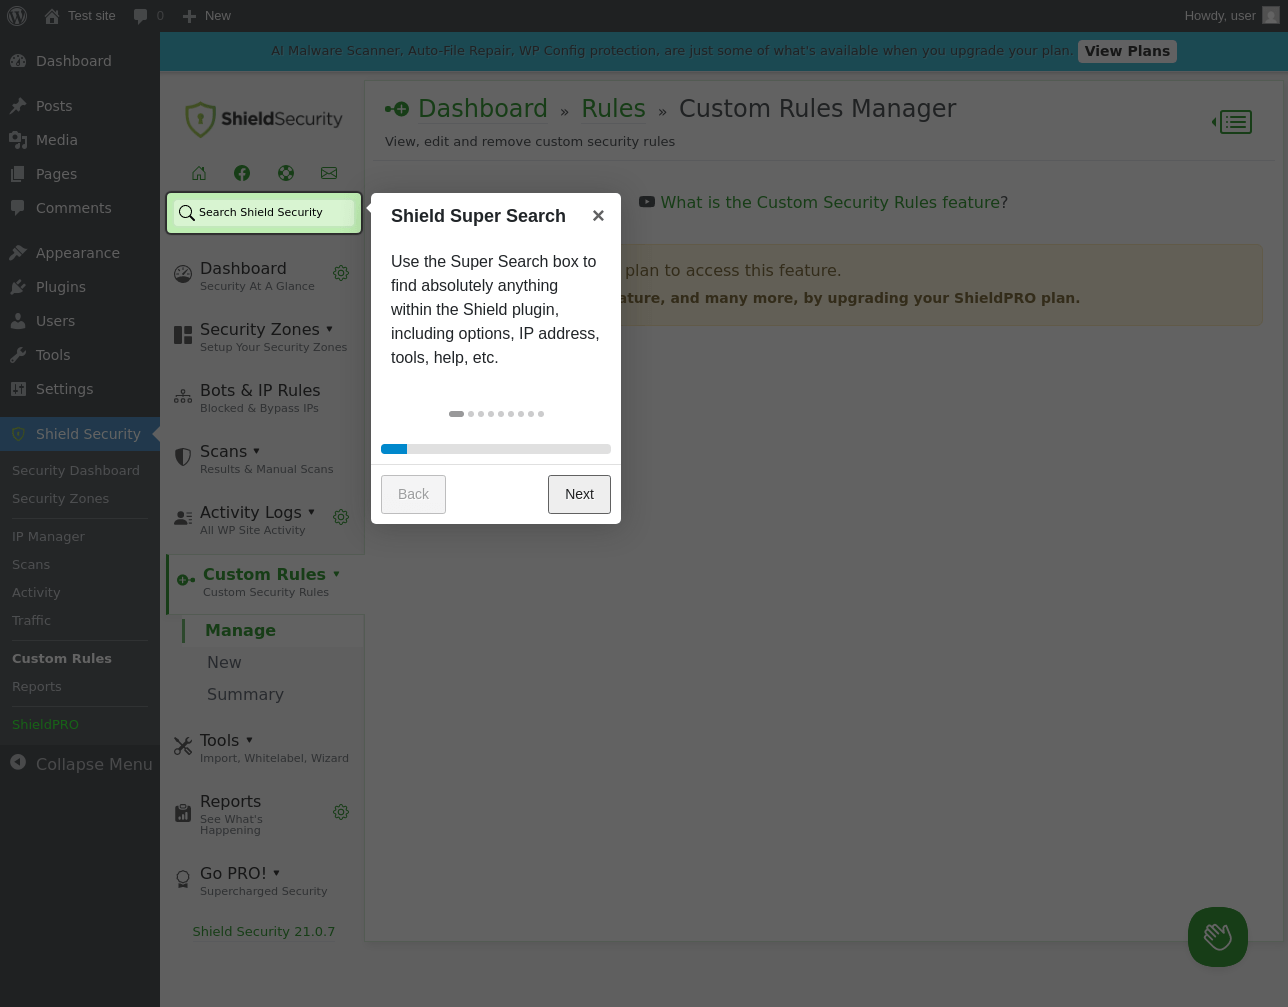1288x1007 pixels.
Task: Click the WordPress logo in admin bar
Action: [17, 16]
